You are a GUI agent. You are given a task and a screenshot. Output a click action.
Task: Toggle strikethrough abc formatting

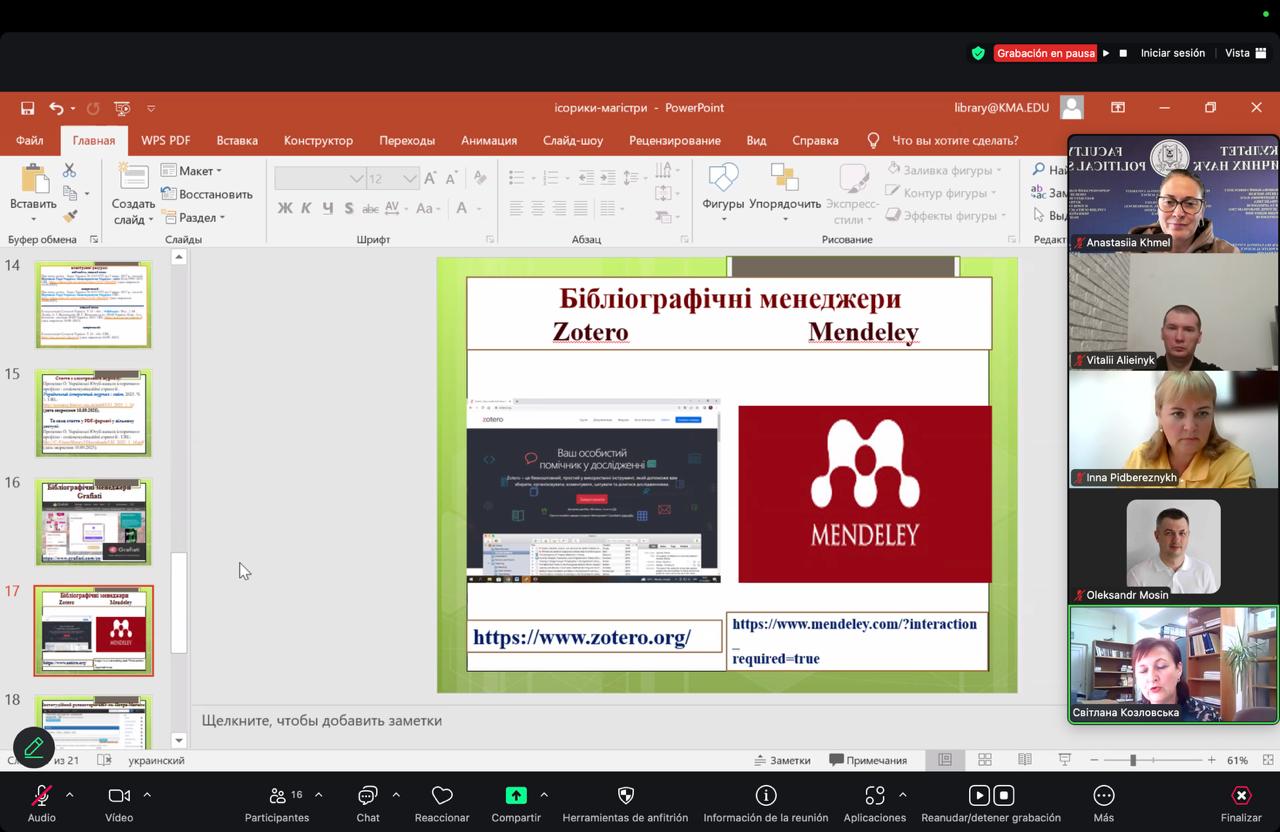point(370,208)
